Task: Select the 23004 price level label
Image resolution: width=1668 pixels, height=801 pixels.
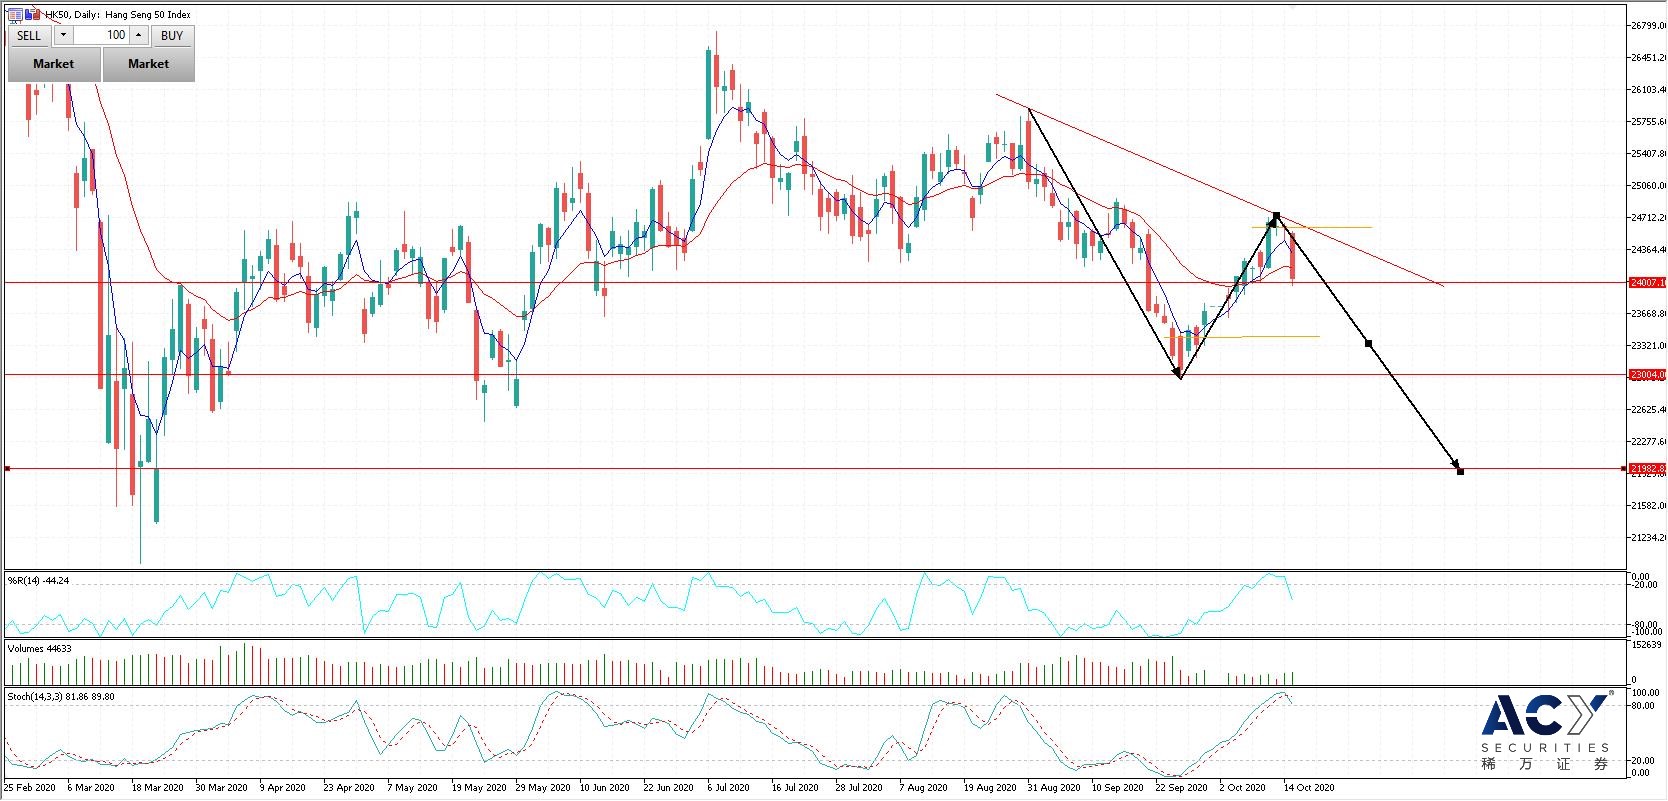Action: pyautogui.click(x=1646, y=375)
